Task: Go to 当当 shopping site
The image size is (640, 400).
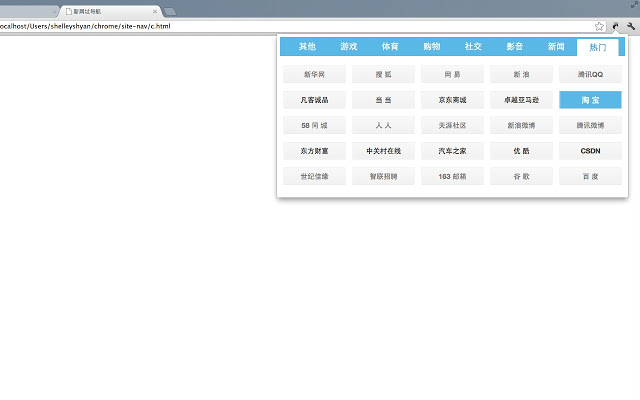Action: 383,100
